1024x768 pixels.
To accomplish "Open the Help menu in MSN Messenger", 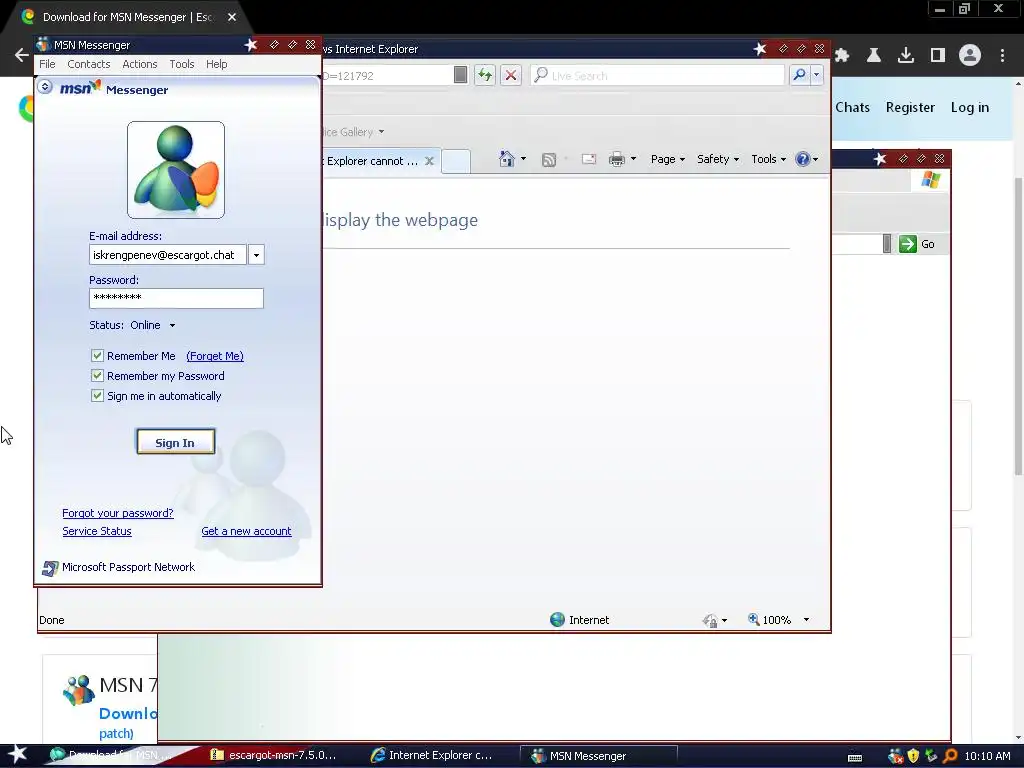I will (216, 64).
